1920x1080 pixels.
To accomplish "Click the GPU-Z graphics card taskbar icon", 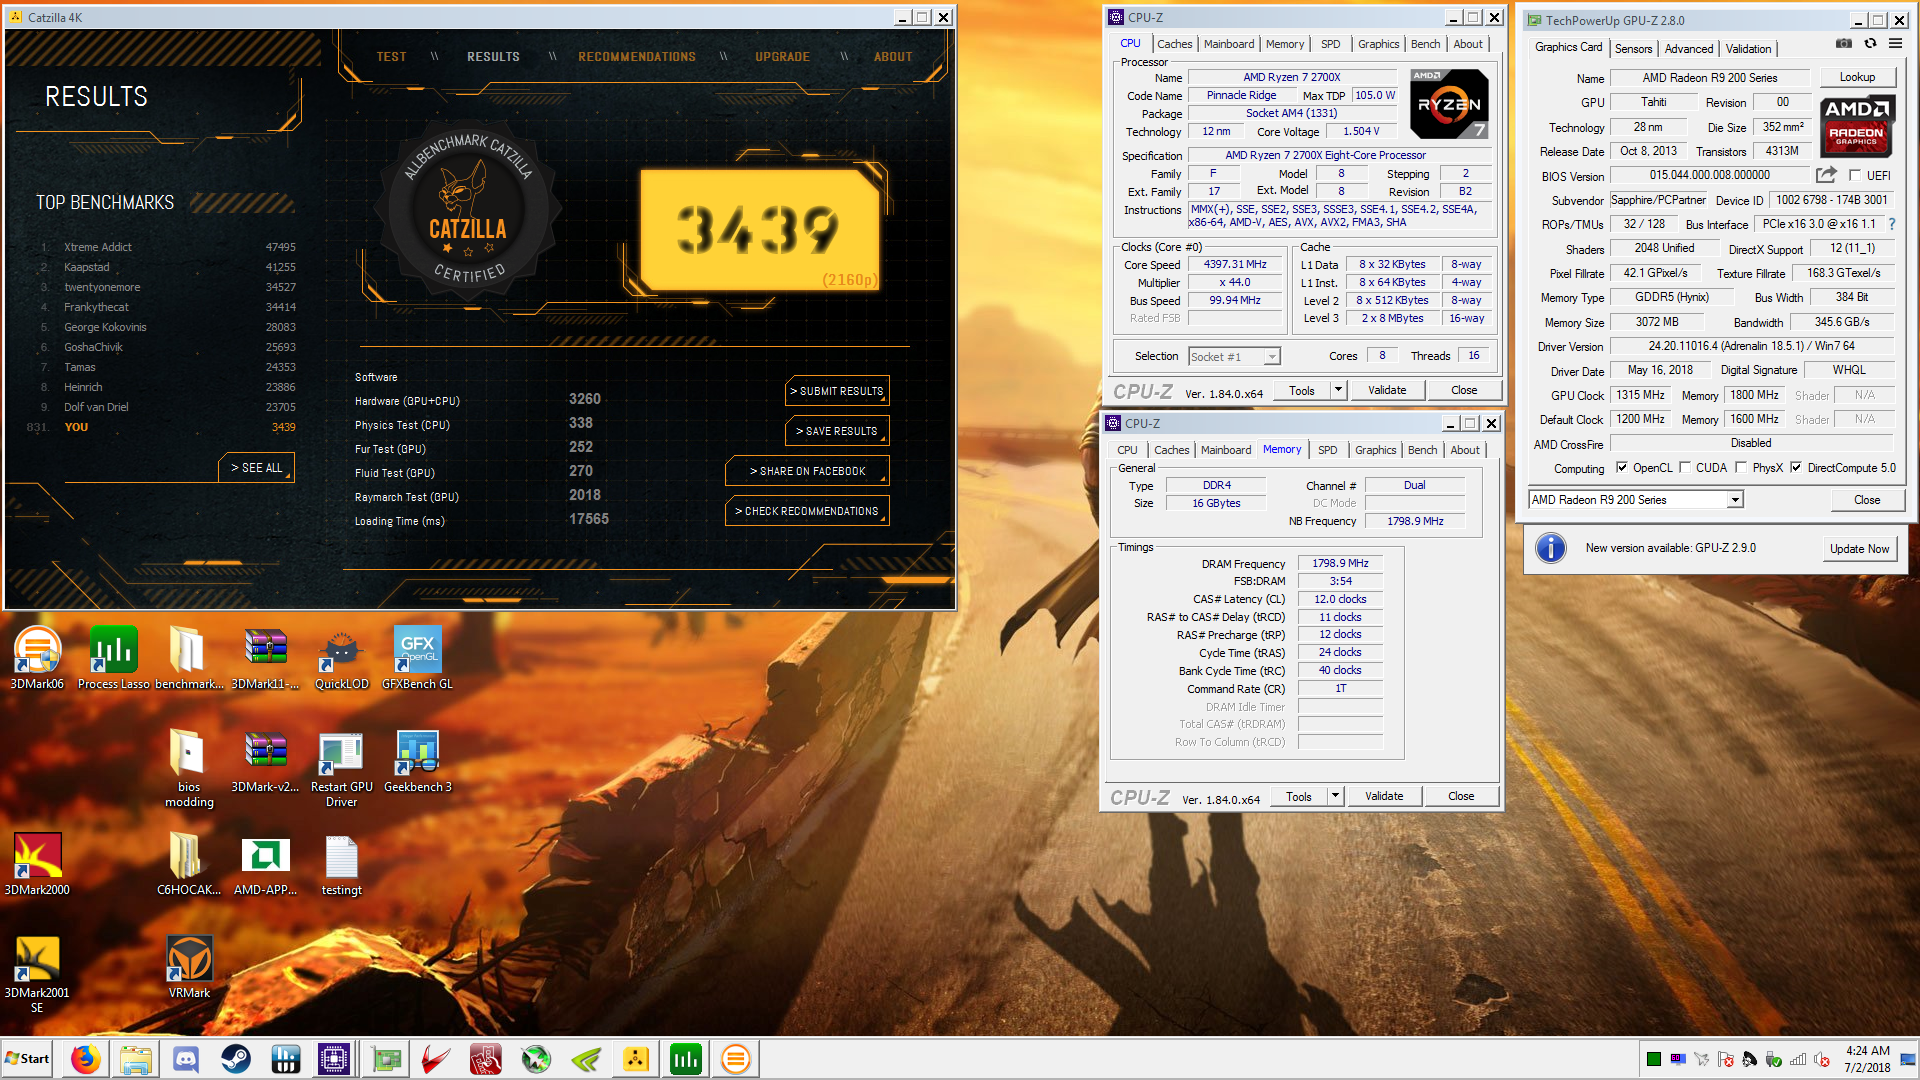I will [386, 1059].
